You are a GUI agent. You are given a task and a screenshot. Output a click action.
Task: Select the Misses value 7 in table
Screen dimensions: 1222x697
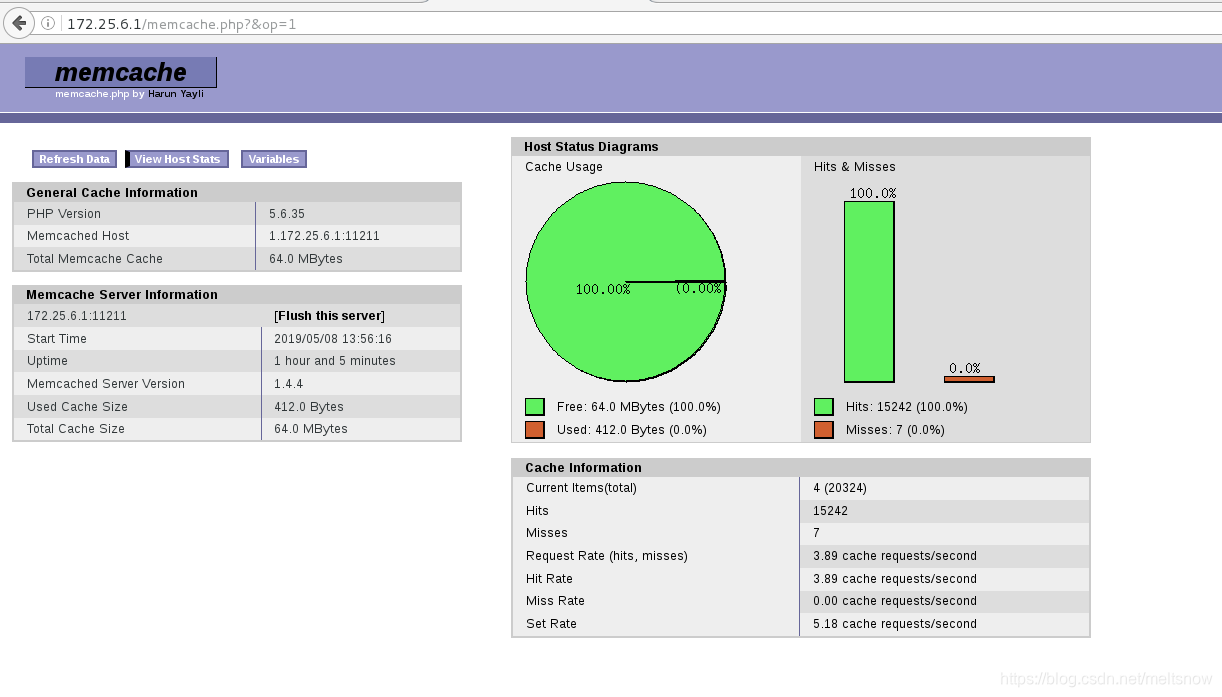coord(817,533)
